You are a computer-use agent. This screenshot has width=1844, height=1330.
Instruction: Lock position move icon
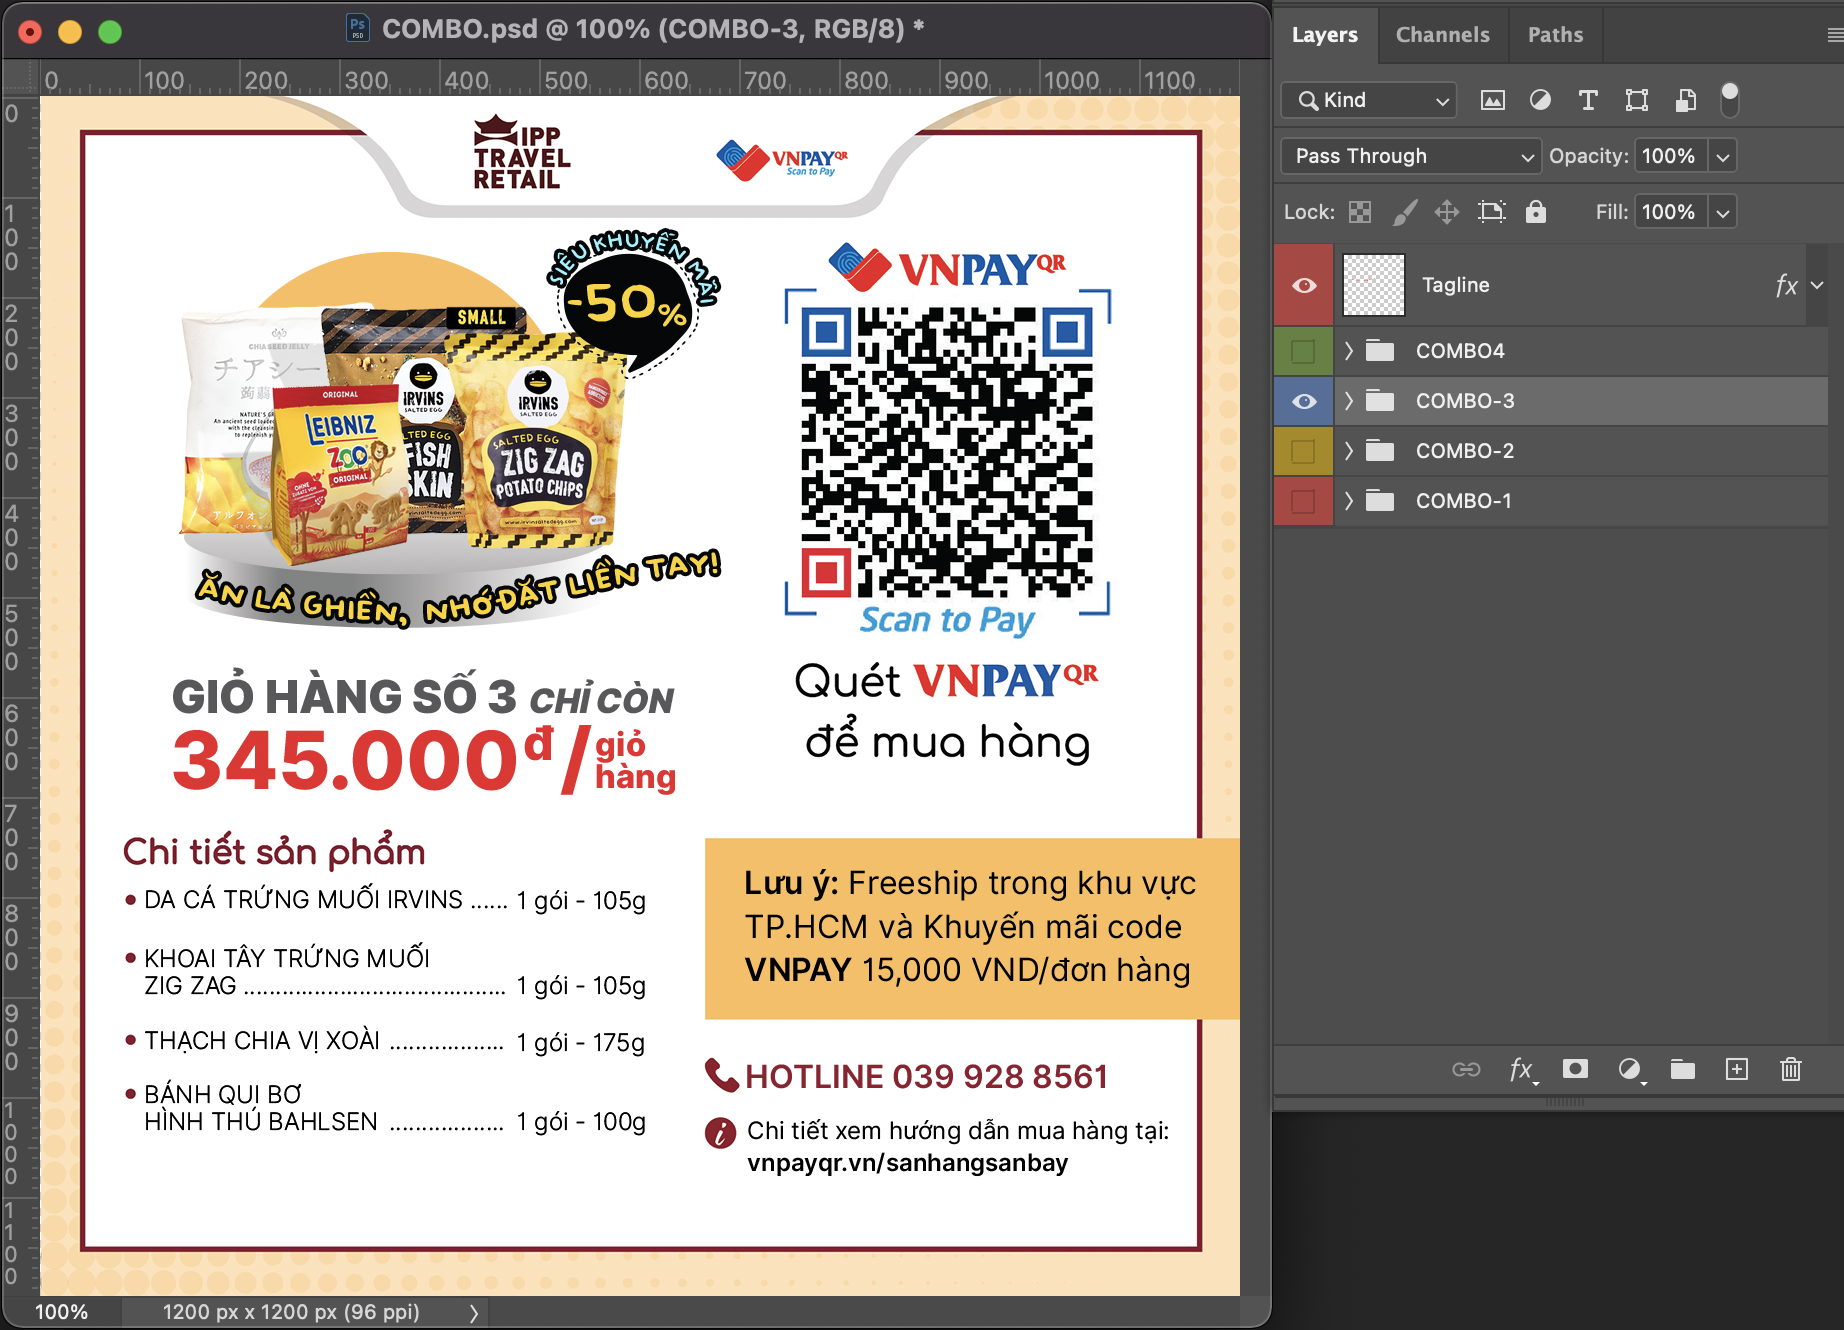(x=1446, y=212)
